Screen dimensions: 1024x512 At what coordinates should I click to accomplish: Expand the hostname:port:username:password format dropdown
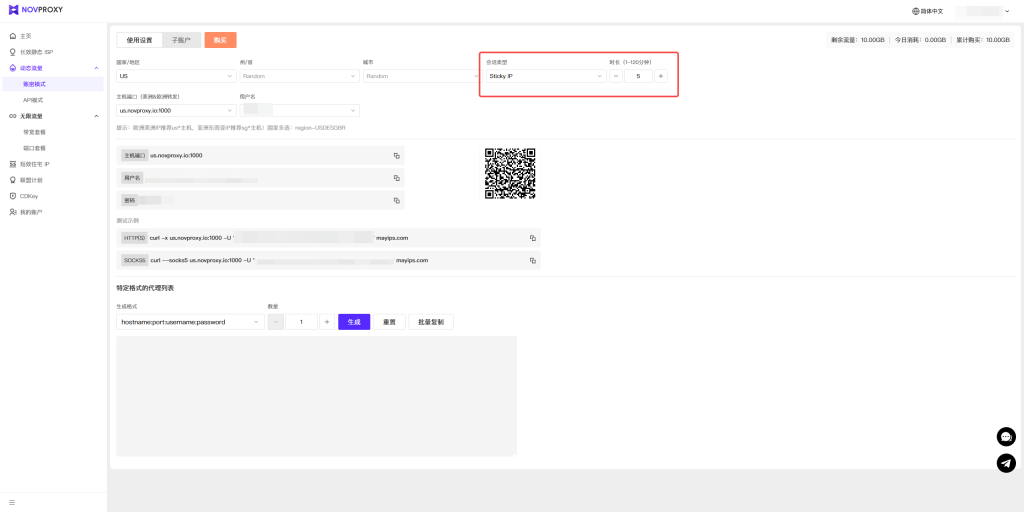click(x=190, y=322)
